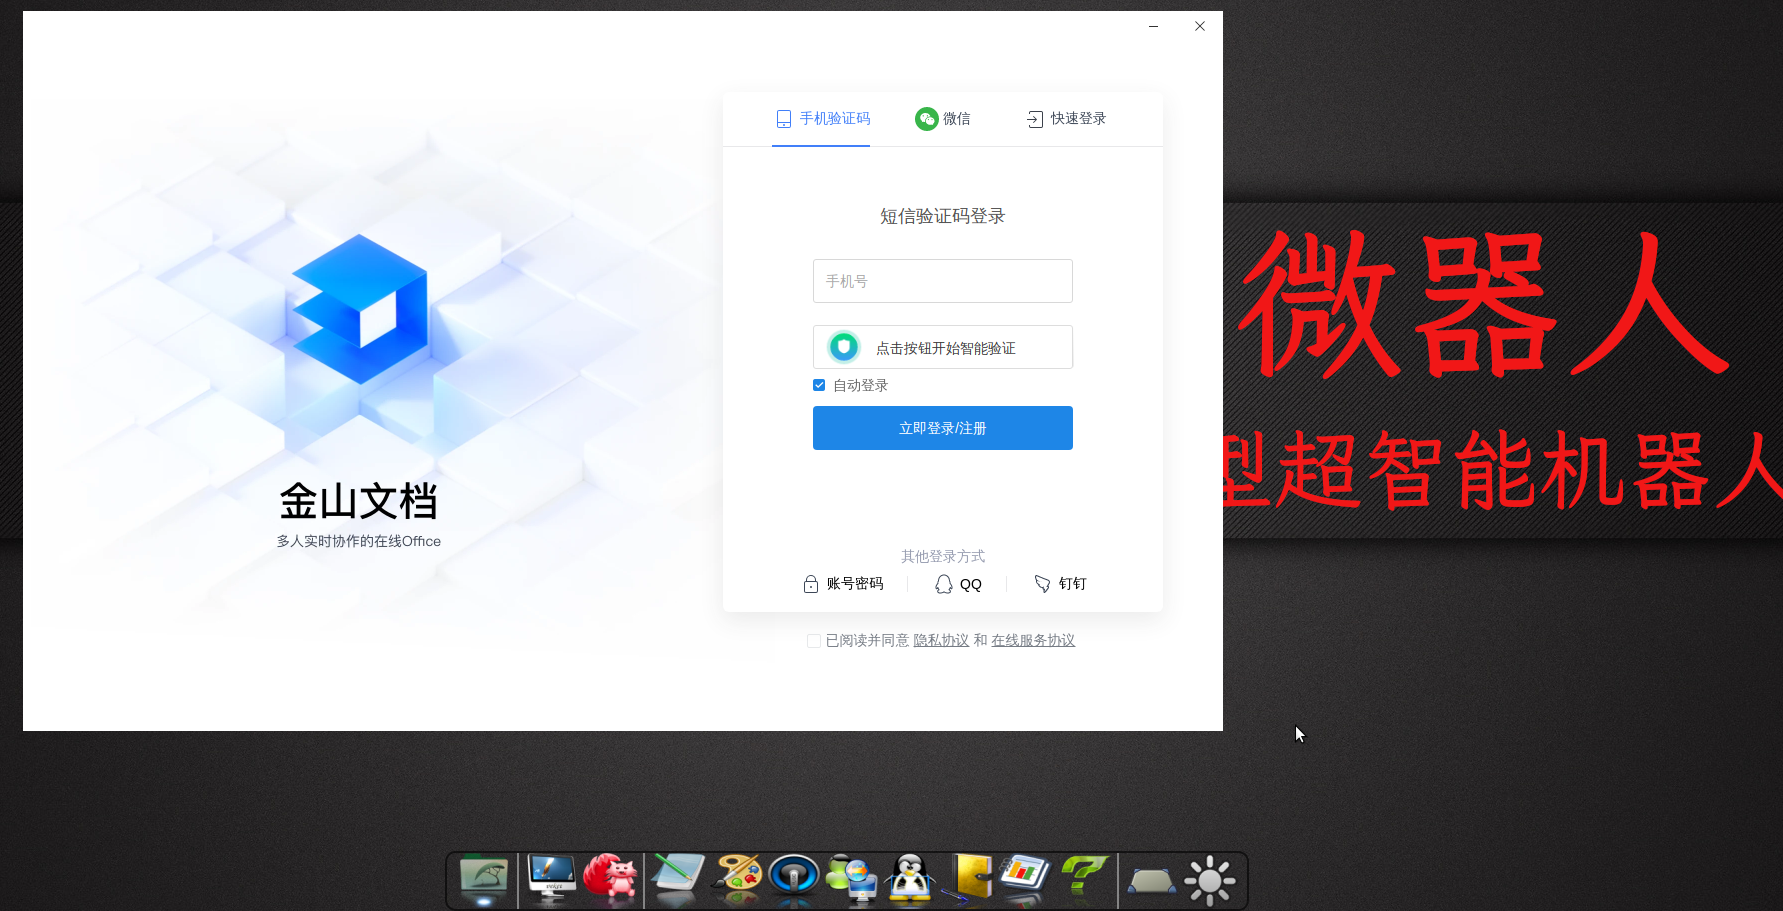Screen dimensions: 1783x911
Task: Click the lock icon beside 账号密码
Action: (x=811, y=584)
